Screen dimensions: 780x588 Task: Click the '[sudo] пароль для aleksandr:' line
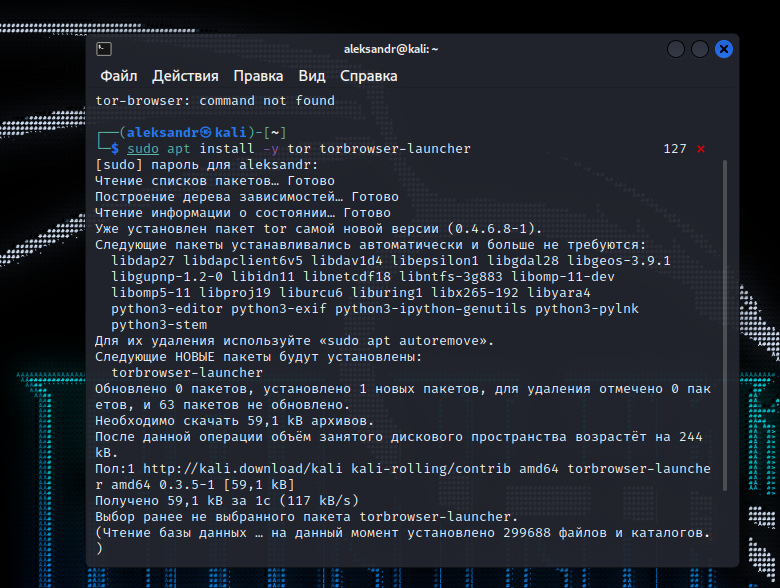tap(206, 165)
